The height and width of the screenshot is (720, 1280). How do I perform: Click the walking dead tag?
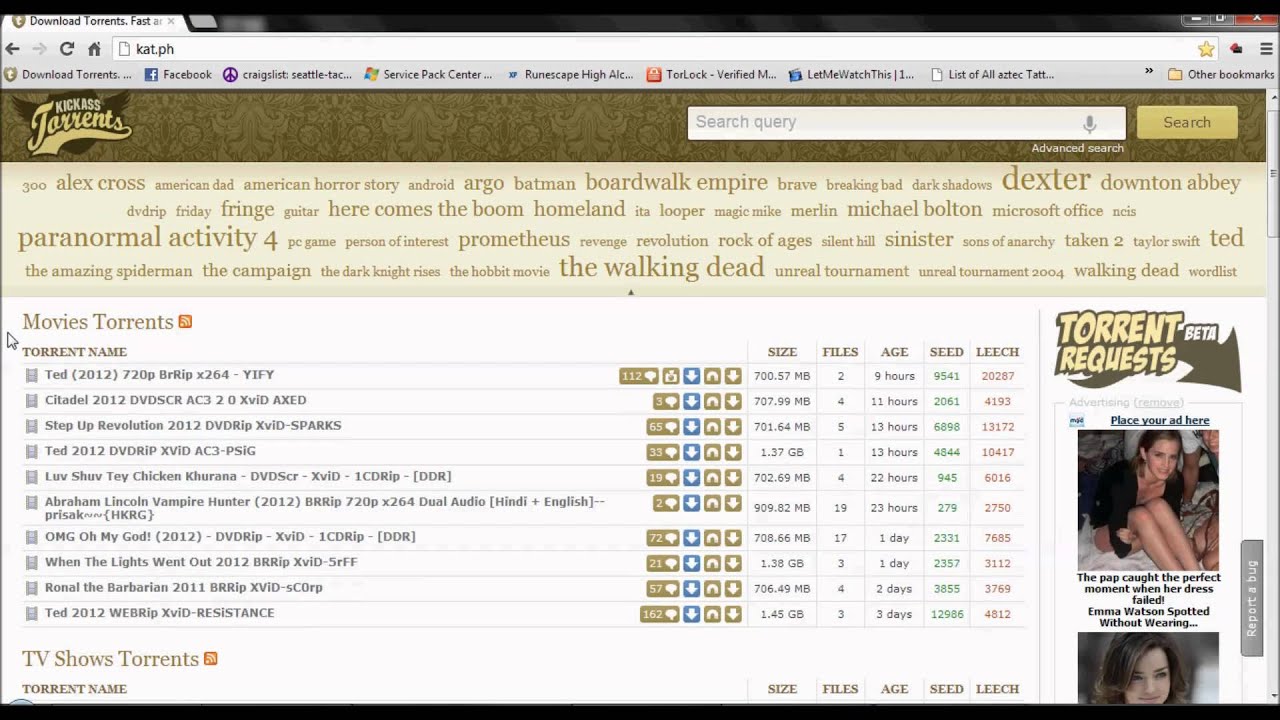point(661,267)
